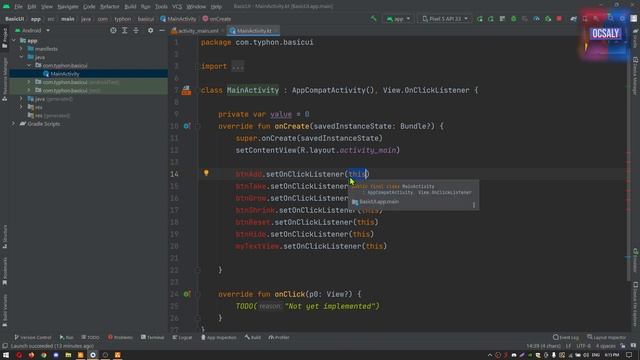
Task: Open the File menu
Action: point(18,7)
